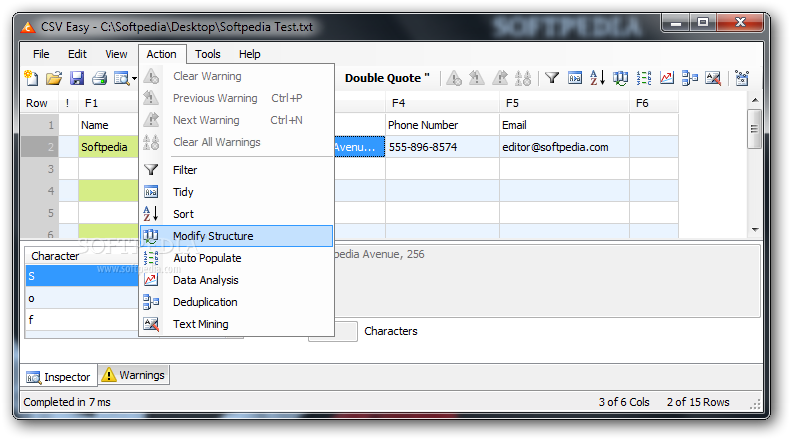Screen dimensions: 791x440
Task: Click the Characters count input box
Action: [346, 332]
